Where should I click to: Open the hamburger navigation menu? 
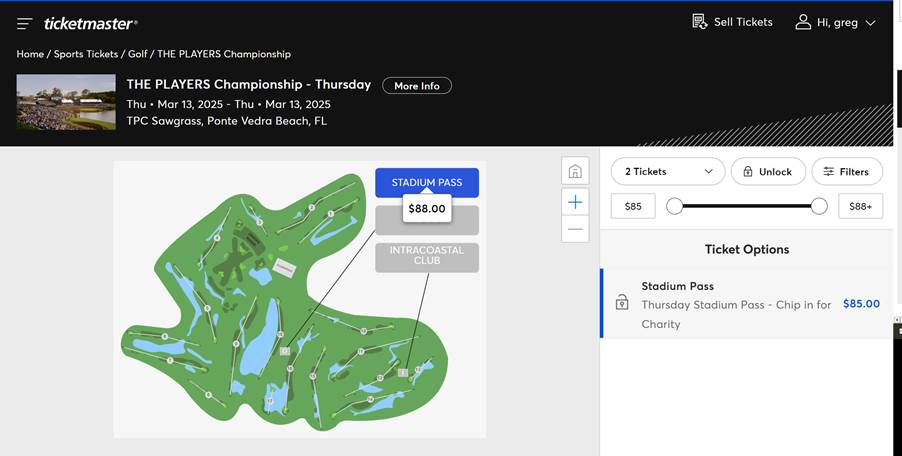[x=24, y=23]
